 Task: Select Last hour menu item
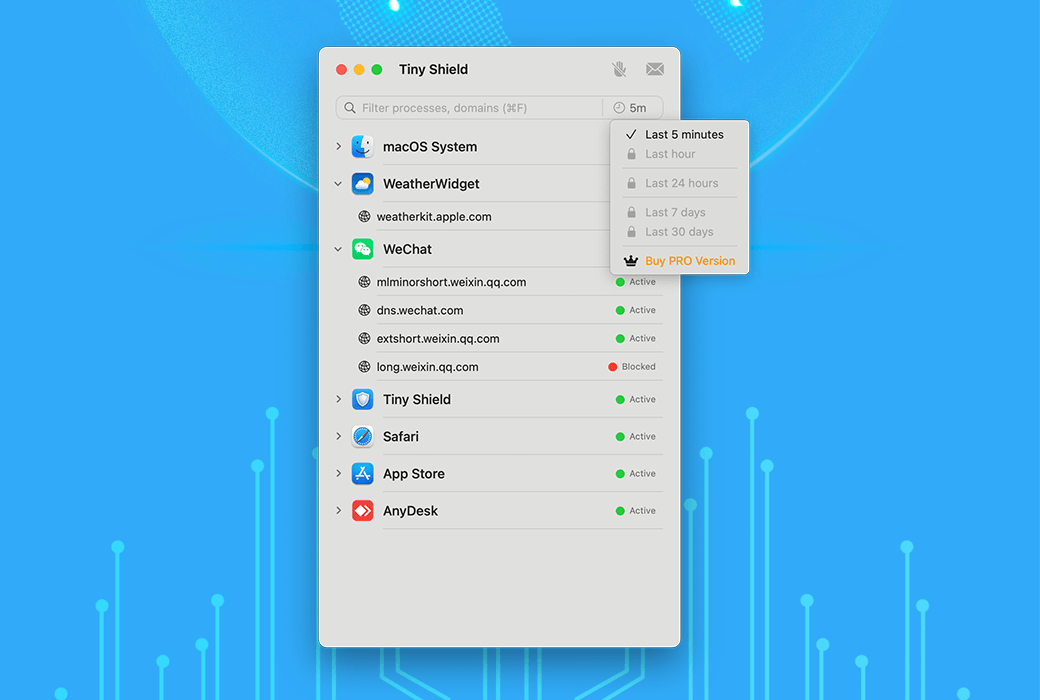(679, 154)
